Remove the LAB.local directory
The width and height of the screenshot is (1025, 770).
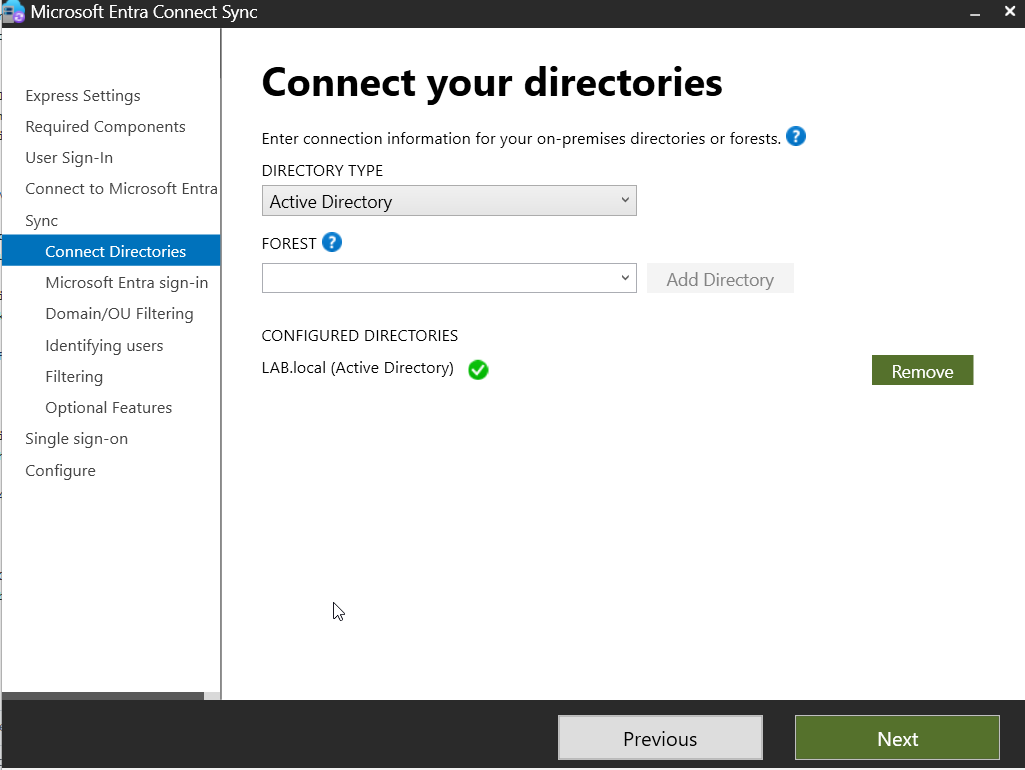tap(922, 371)
